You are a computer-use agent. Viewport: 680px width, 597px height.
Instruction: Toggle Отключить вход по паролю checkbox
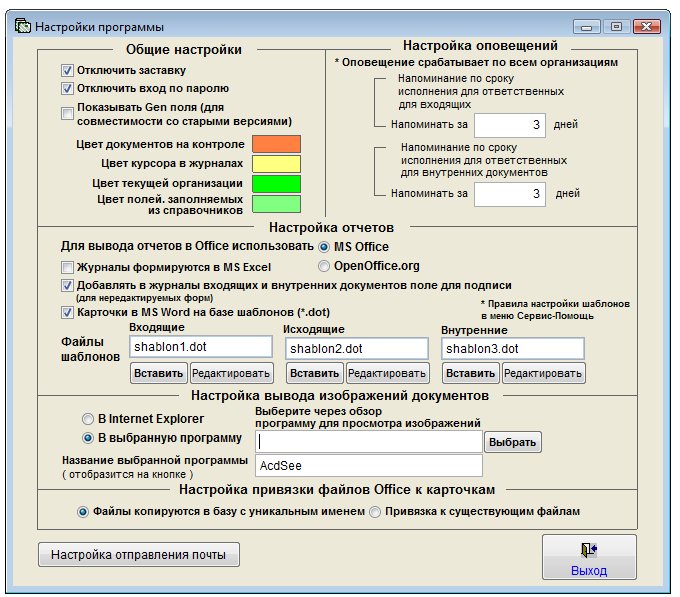(x=67, y=88)
